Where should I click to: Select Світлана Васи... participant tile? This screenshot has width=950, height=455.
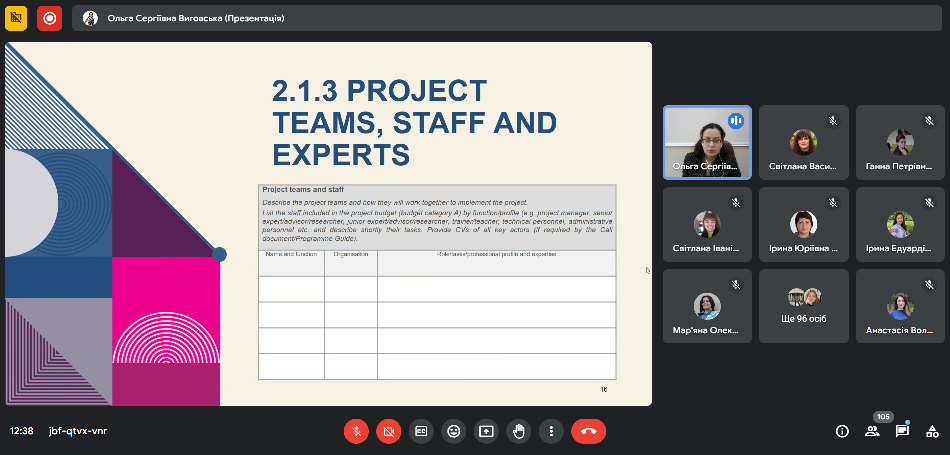click(803, 142)
